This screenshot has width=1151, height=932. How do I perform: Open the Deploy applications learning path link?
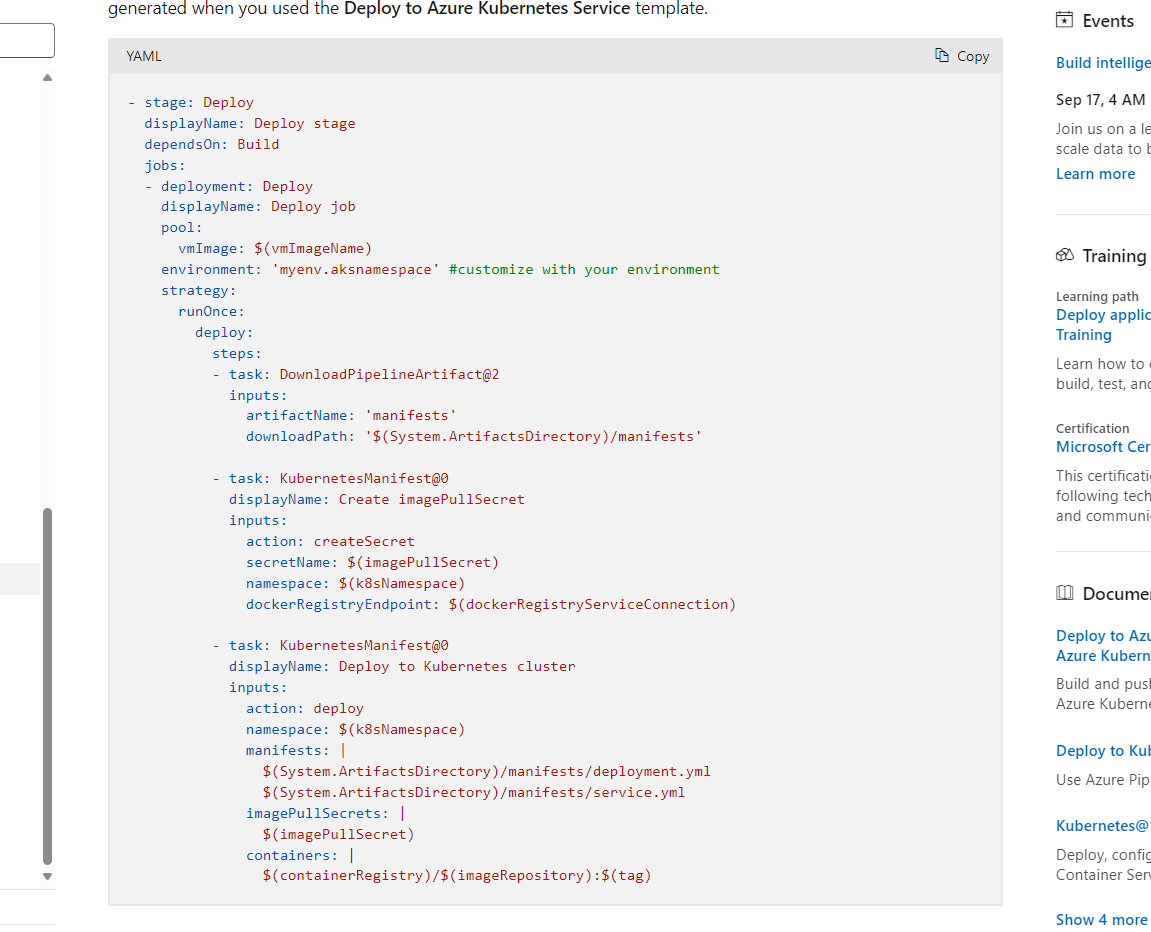pos(1103,324)
